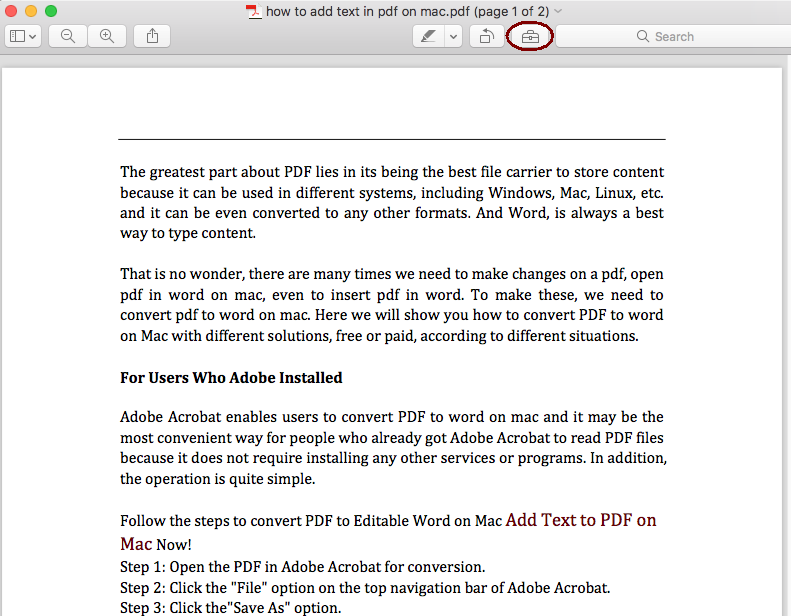Click the text 'way to type content.'

point(188,233)
